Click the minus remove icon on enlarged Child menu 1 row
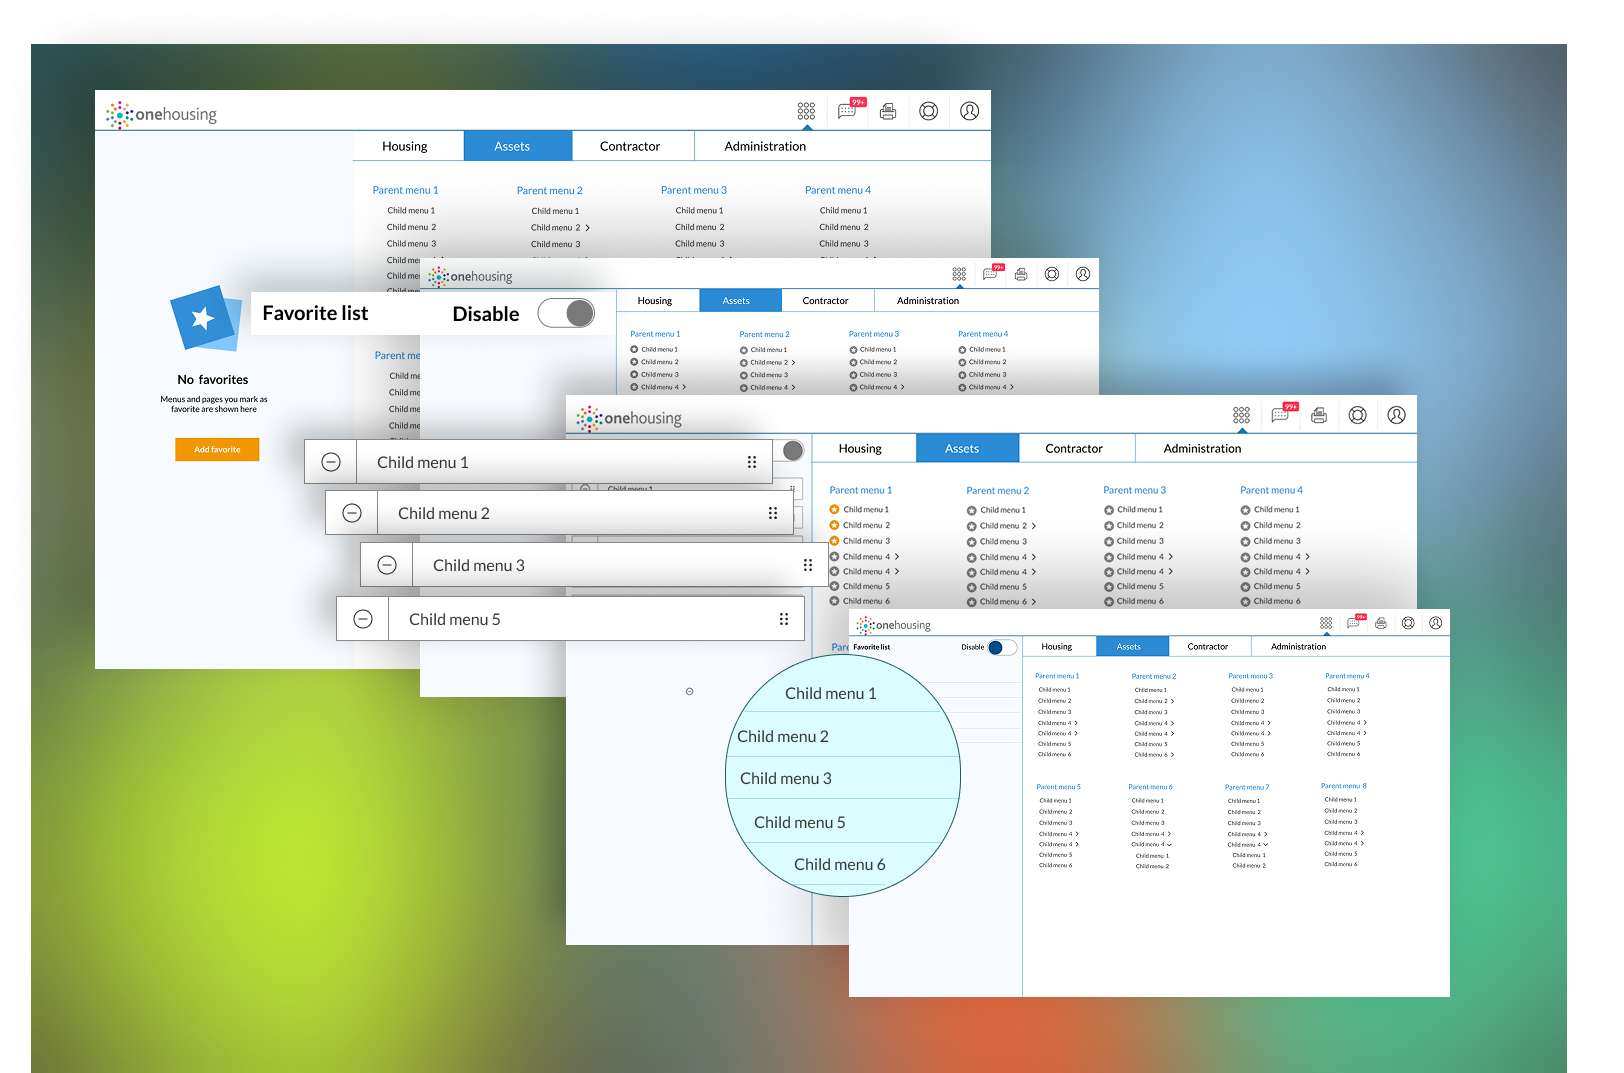 [331, 462]
